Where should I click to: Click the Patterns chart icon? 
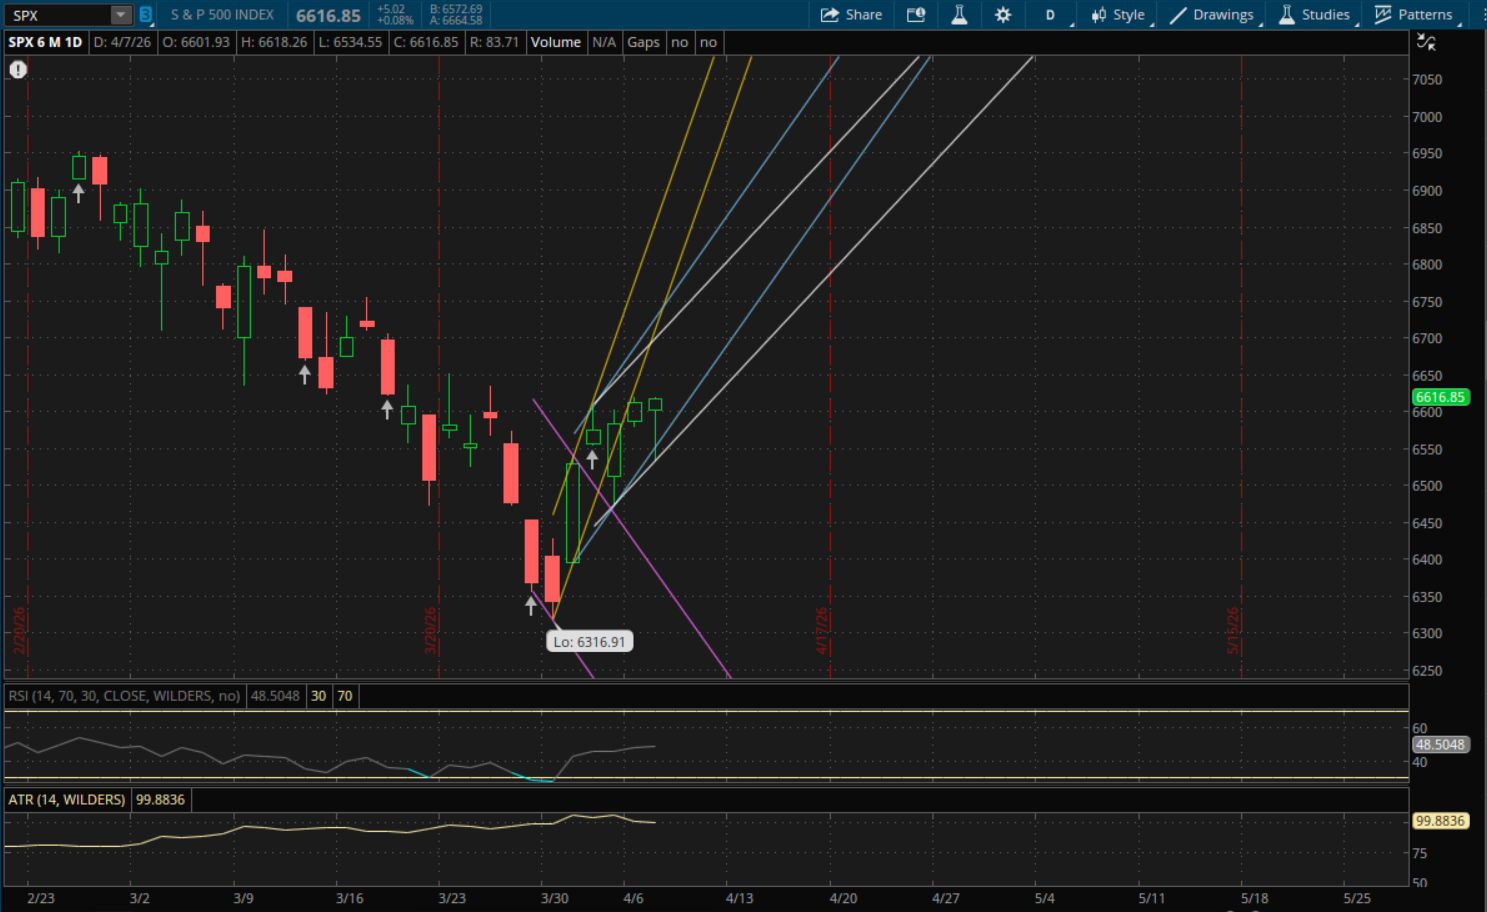click(1383, 15)
